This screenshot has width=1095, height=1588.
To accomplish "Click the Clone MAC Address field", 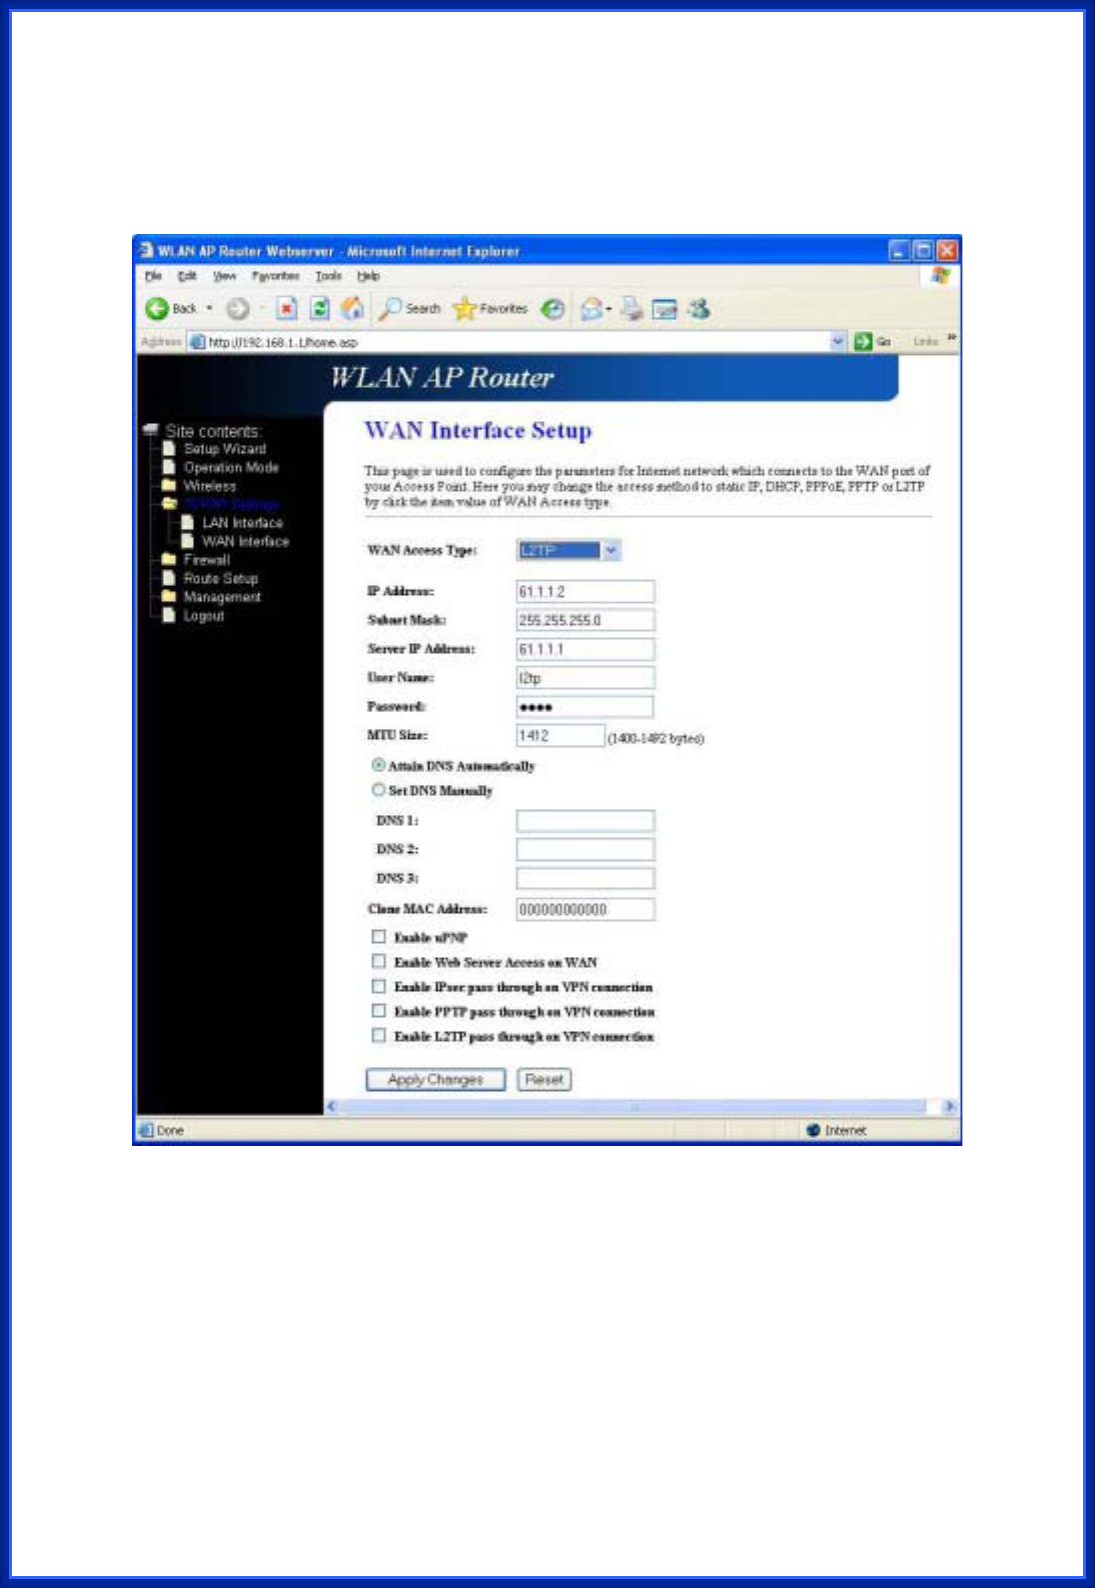I will 585,909.
